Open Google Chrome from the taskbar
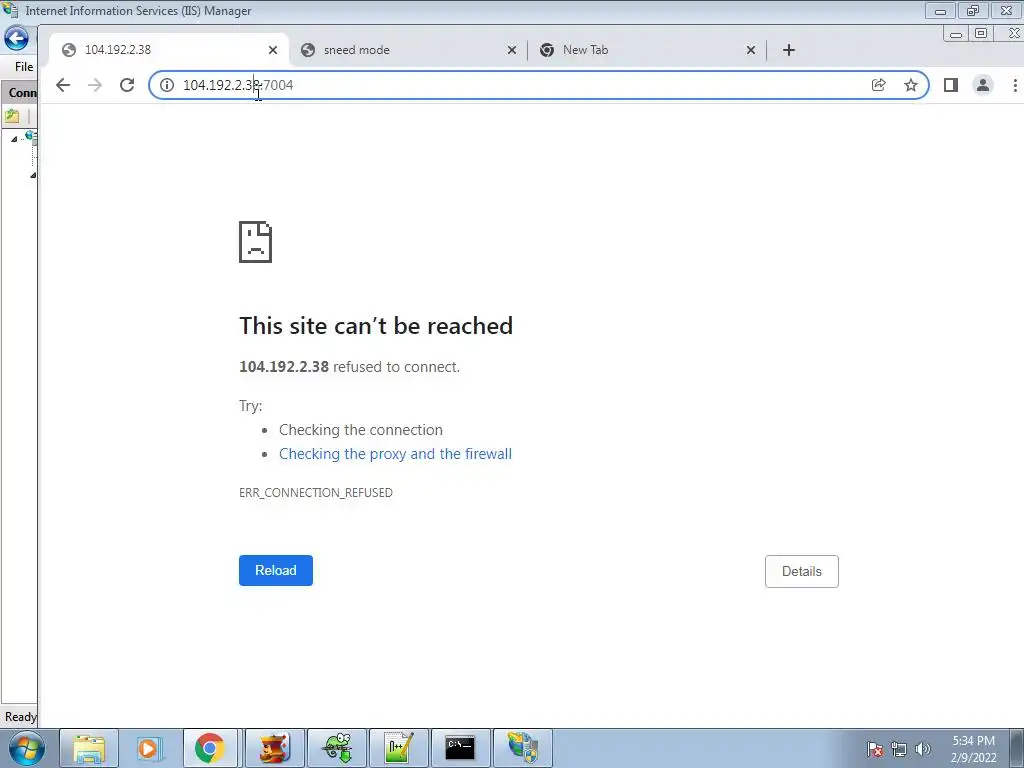Viewport: 1024px width, 768px height. click(x=210, y=748)
